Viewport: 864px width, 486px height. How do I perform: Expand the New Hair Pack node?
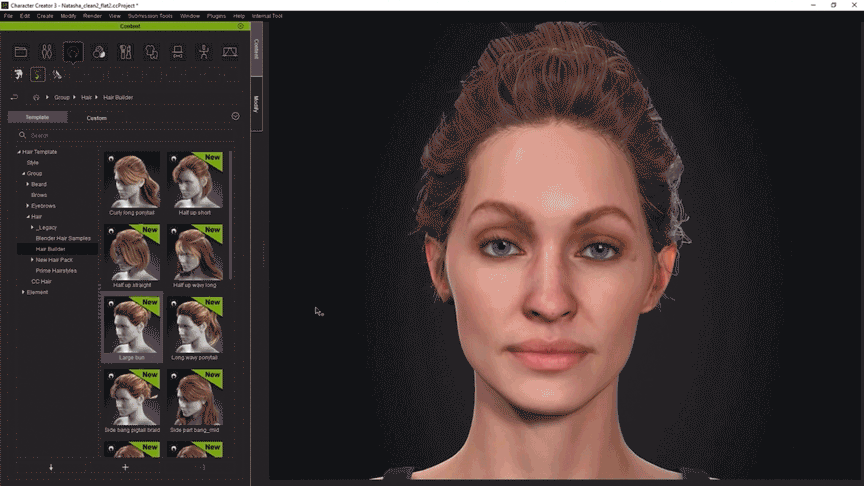[x=32, y=260]
